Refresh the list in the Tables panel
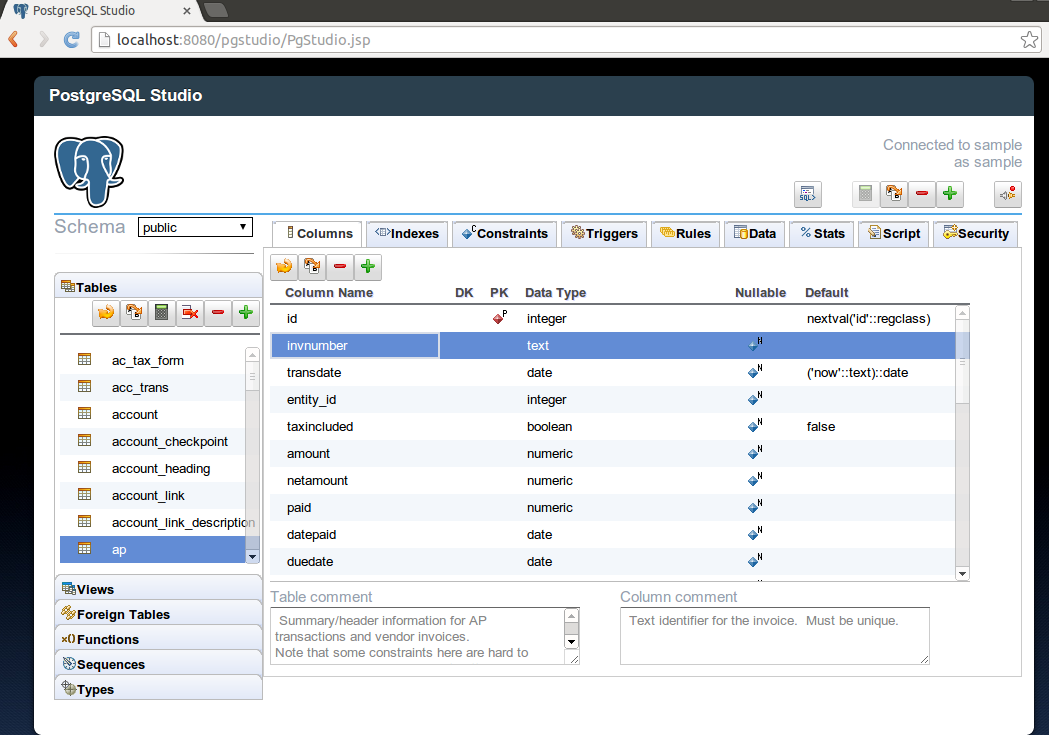This screenshot has height=735, width=1049. click(106, 313)
